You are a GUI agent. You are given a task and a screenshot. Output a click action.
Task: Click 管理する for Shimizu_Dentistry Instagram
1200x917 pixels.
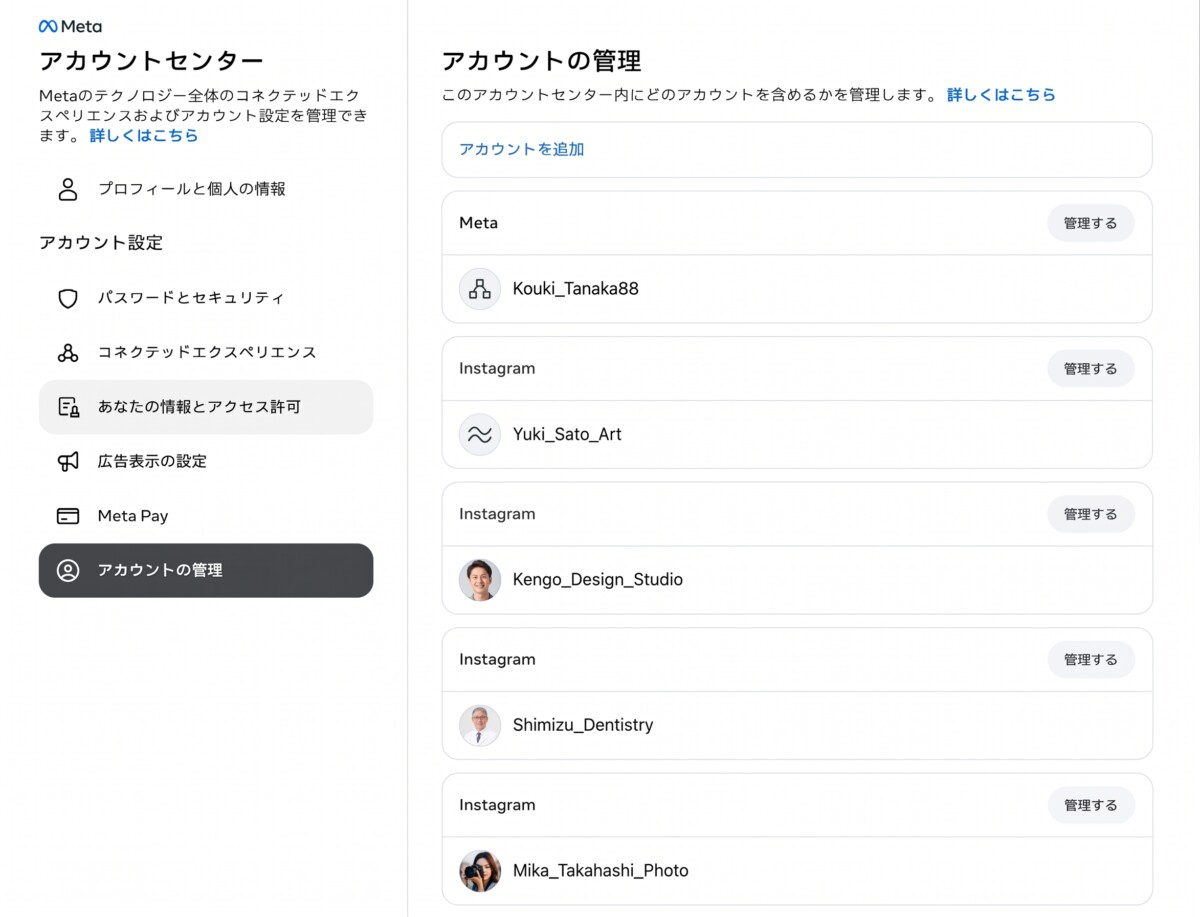tap(1091, 659)
